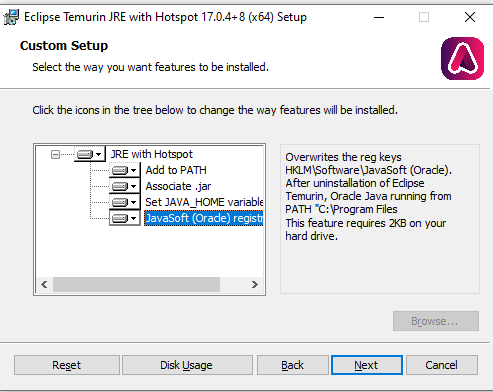Open the Associate .jar feature dropdown
Image resolution: width=493 pixels, height=392 pixels.
(x=125, y=186)
